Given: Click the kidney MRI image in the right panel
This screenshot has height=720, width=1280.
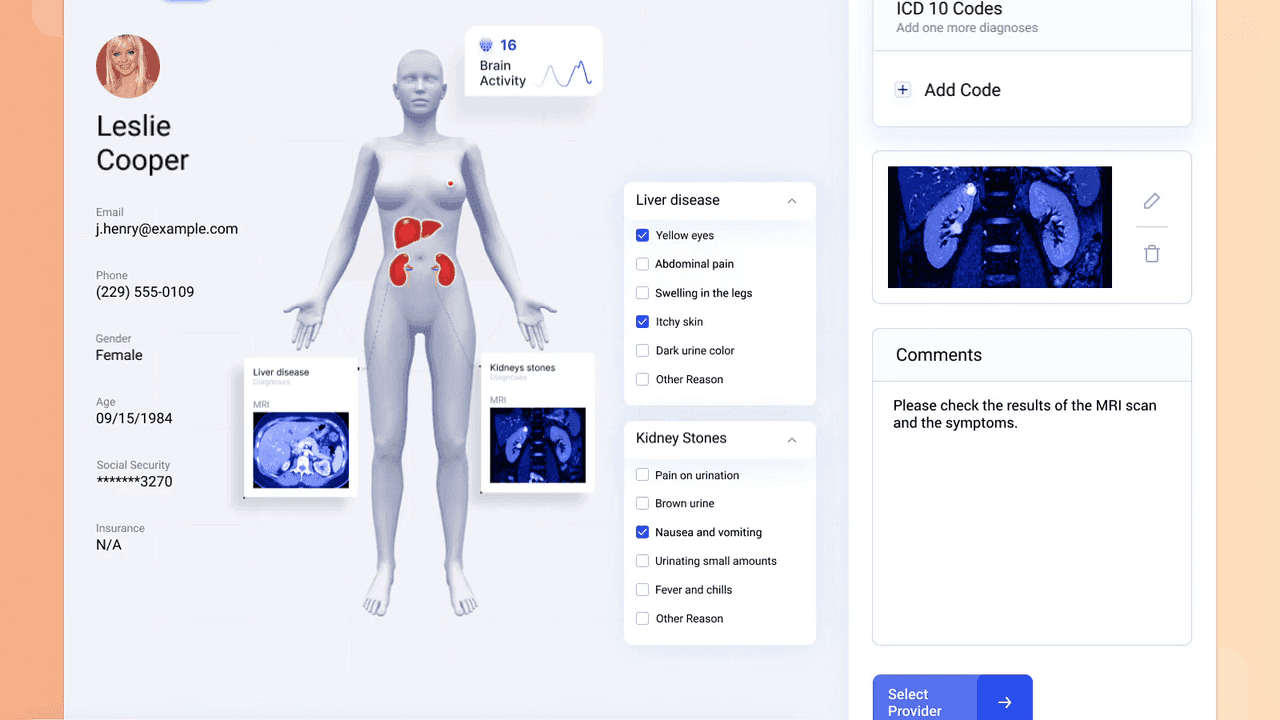Looking at the screenshot, I should tap(1000, 227).
